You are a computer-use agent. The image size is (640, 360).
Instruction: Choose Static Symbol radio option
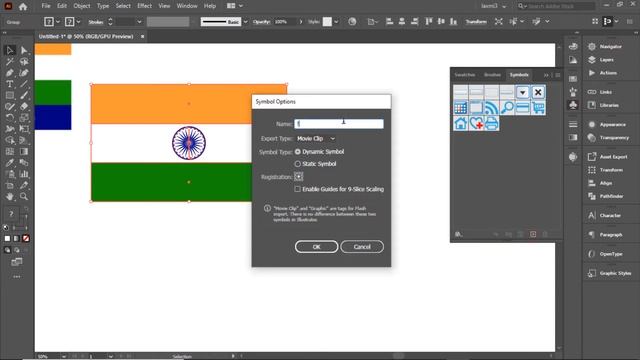tap(298, 164)
